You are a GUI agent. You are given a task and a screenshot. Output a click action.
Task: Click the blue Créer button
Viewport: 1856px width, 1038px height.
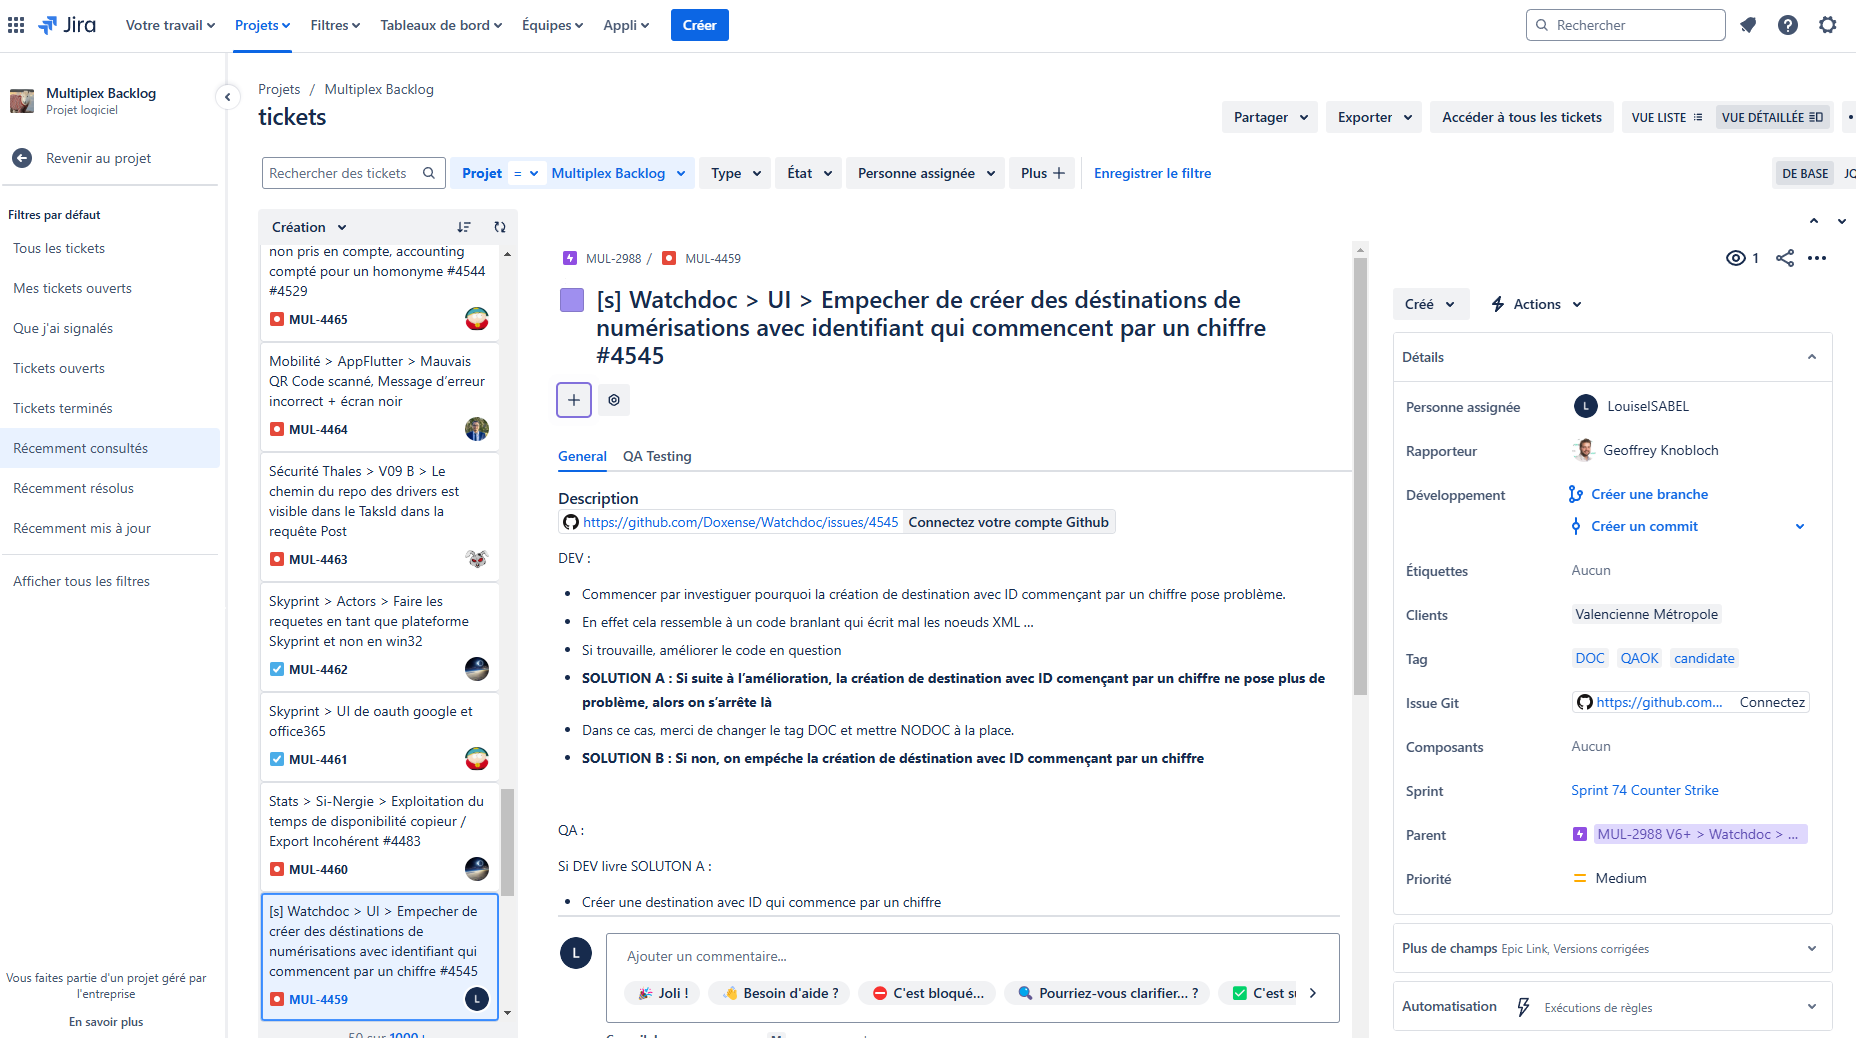(x=699, y=25)
